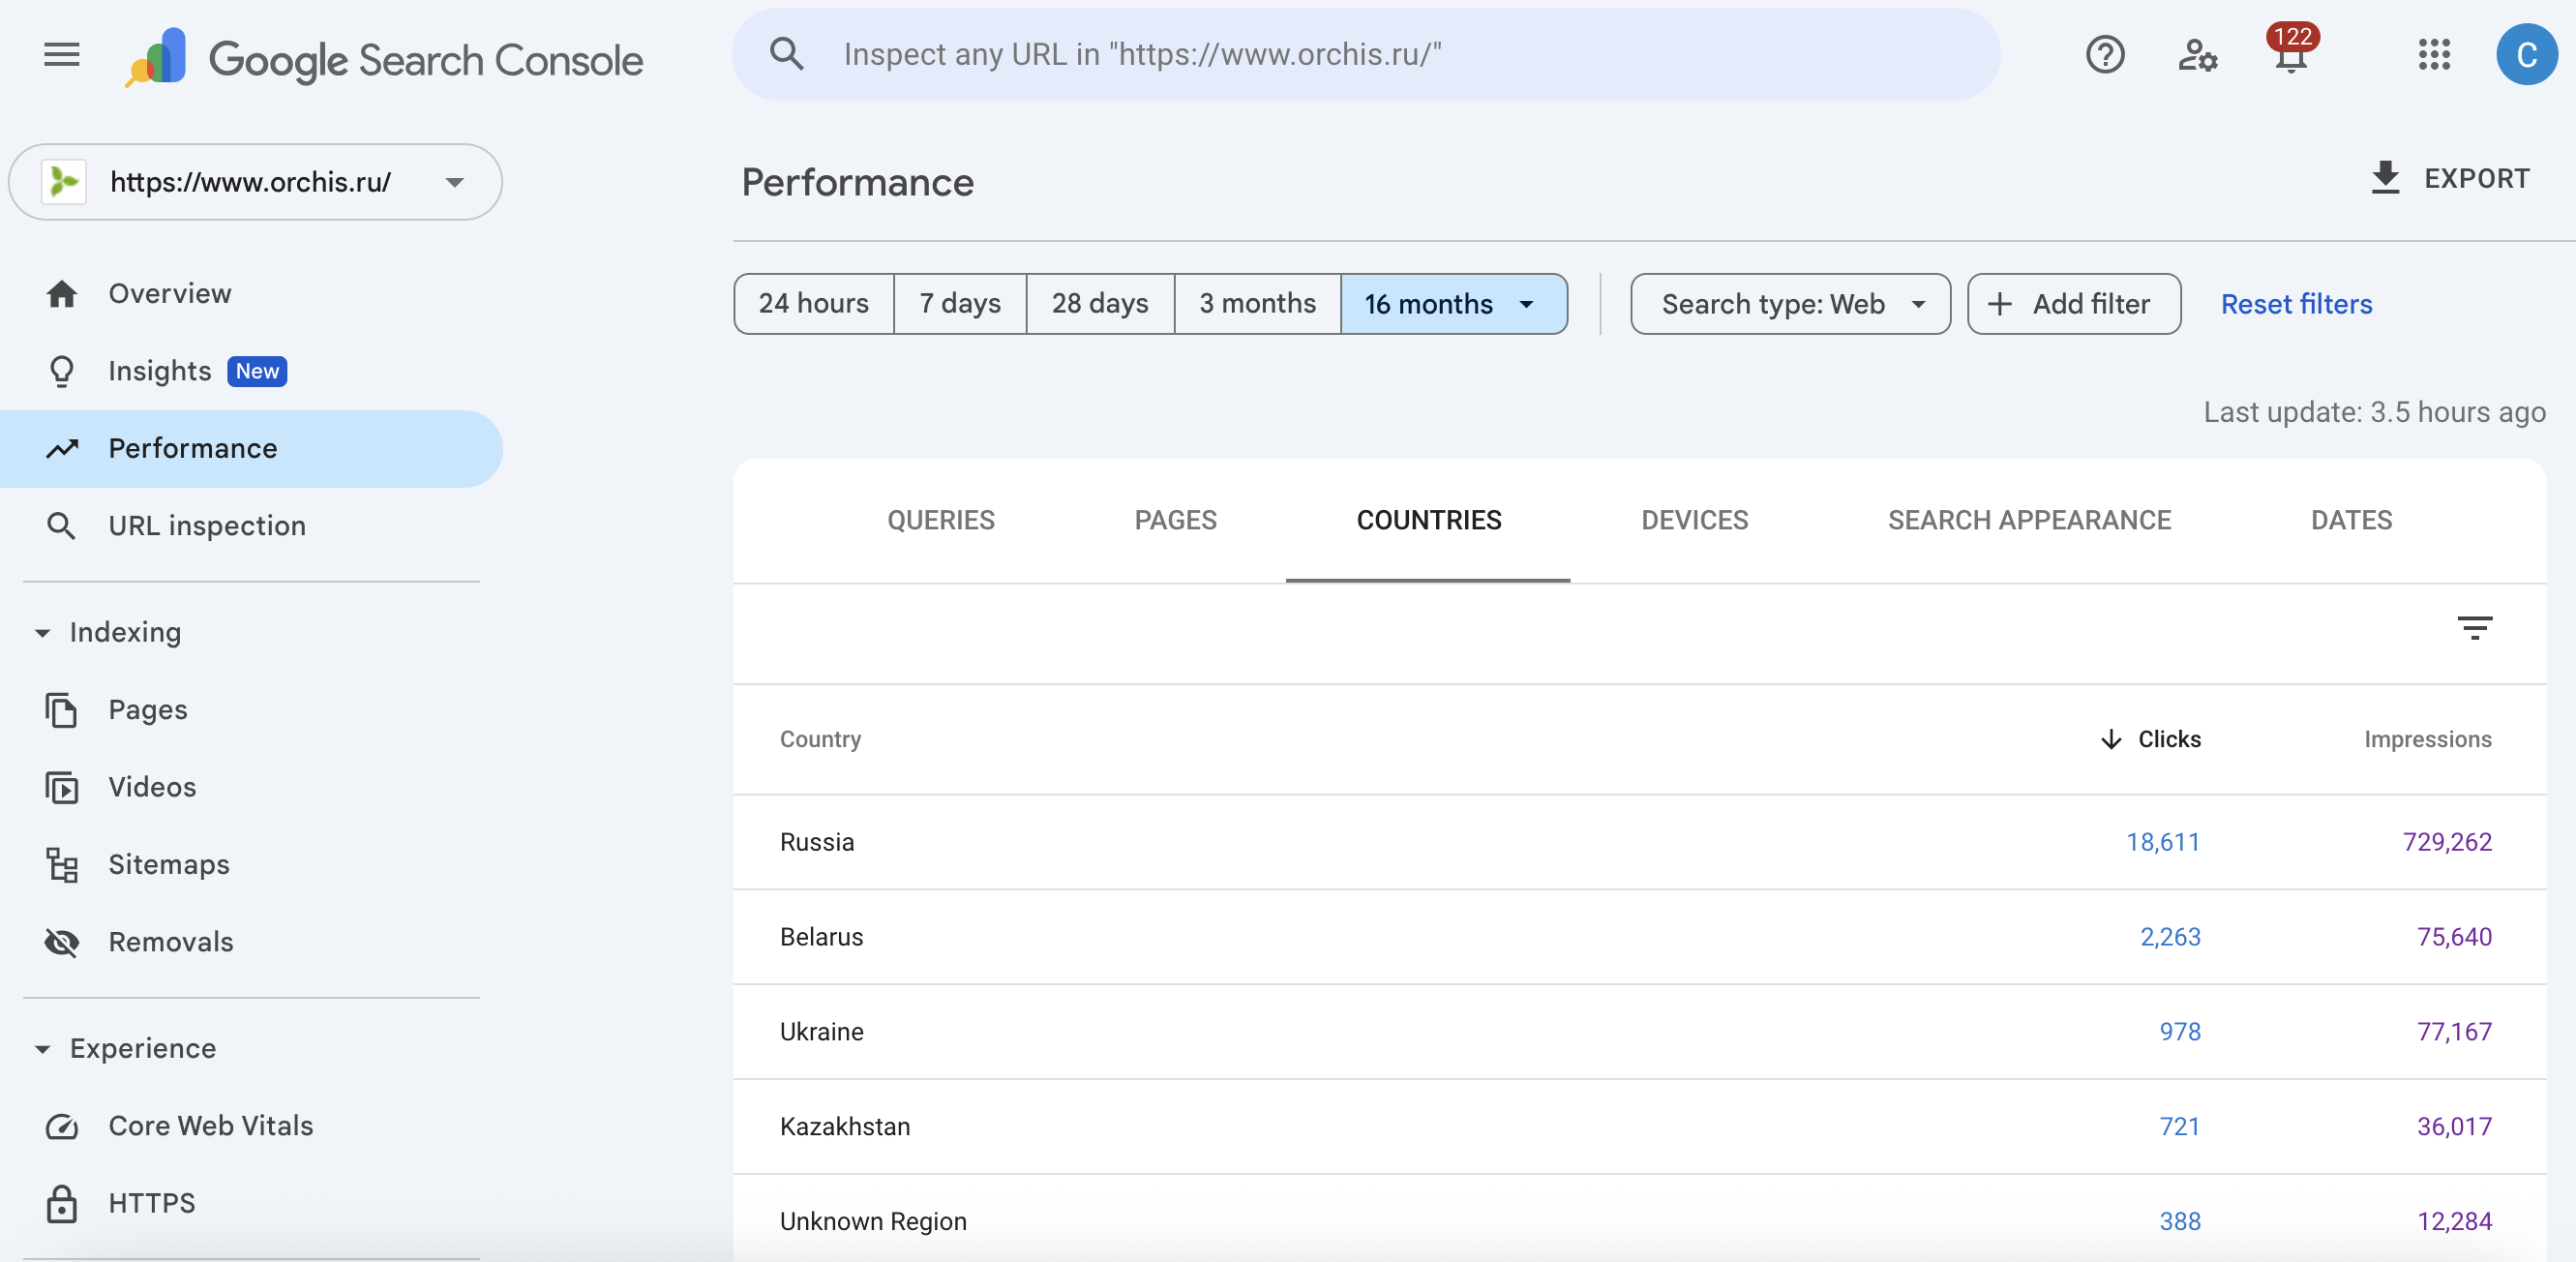Viewport: 2576px width, 1262px height.
Task: Open users and settings icon
Action: [2197, 54]
